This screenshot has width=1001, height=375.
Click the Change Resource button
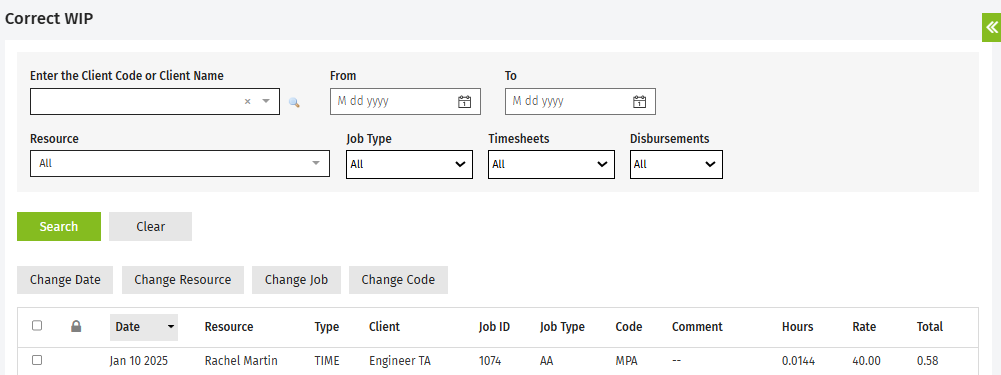[x=183, y=280]
